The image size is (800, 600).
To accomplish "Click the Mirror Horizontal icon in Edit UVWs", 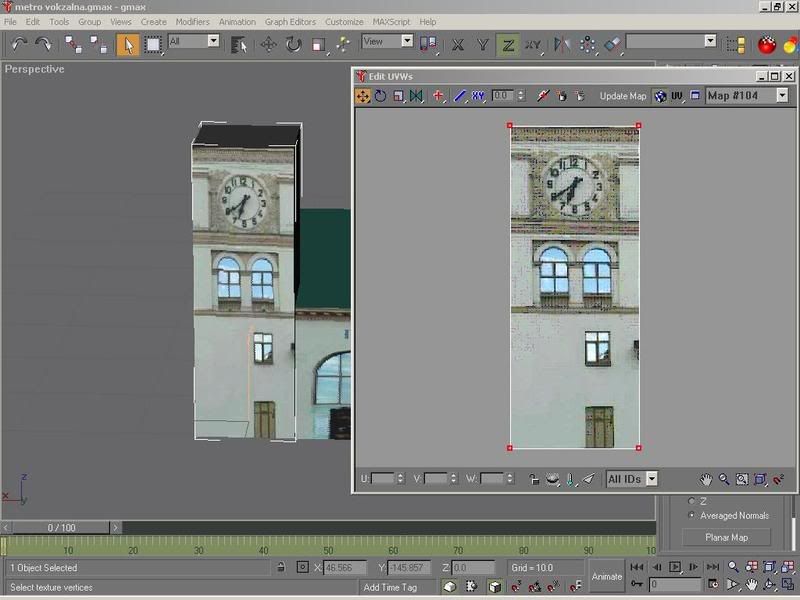I will 416,96.
